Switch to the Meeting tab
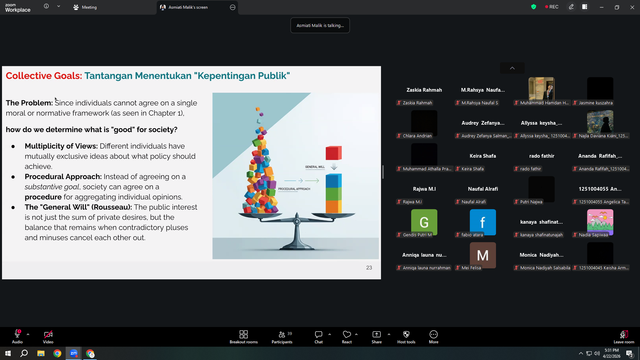 pos(85,7)
